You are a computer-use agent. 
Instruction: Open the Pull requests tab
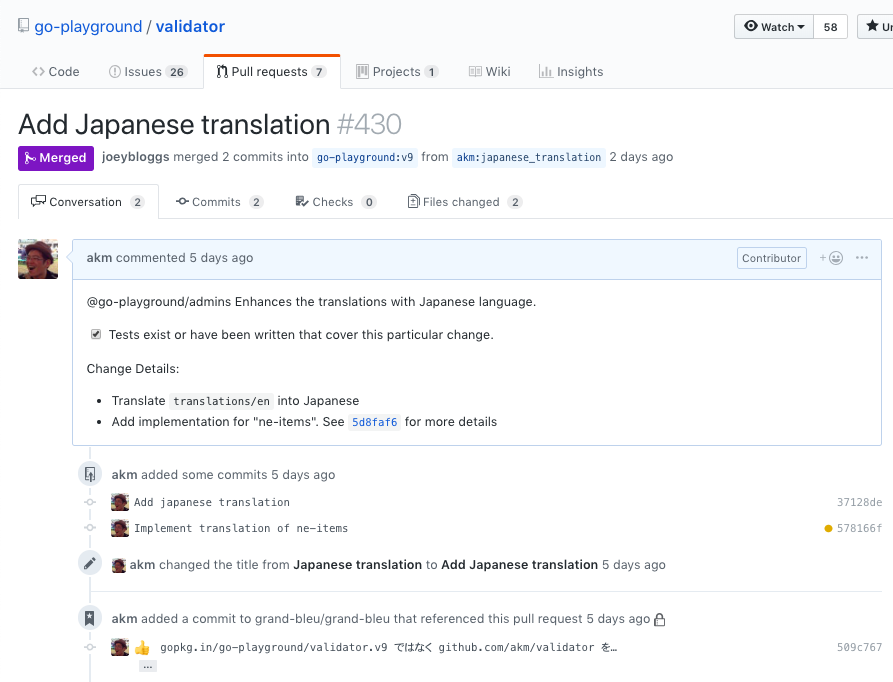[x=272, y=72]
